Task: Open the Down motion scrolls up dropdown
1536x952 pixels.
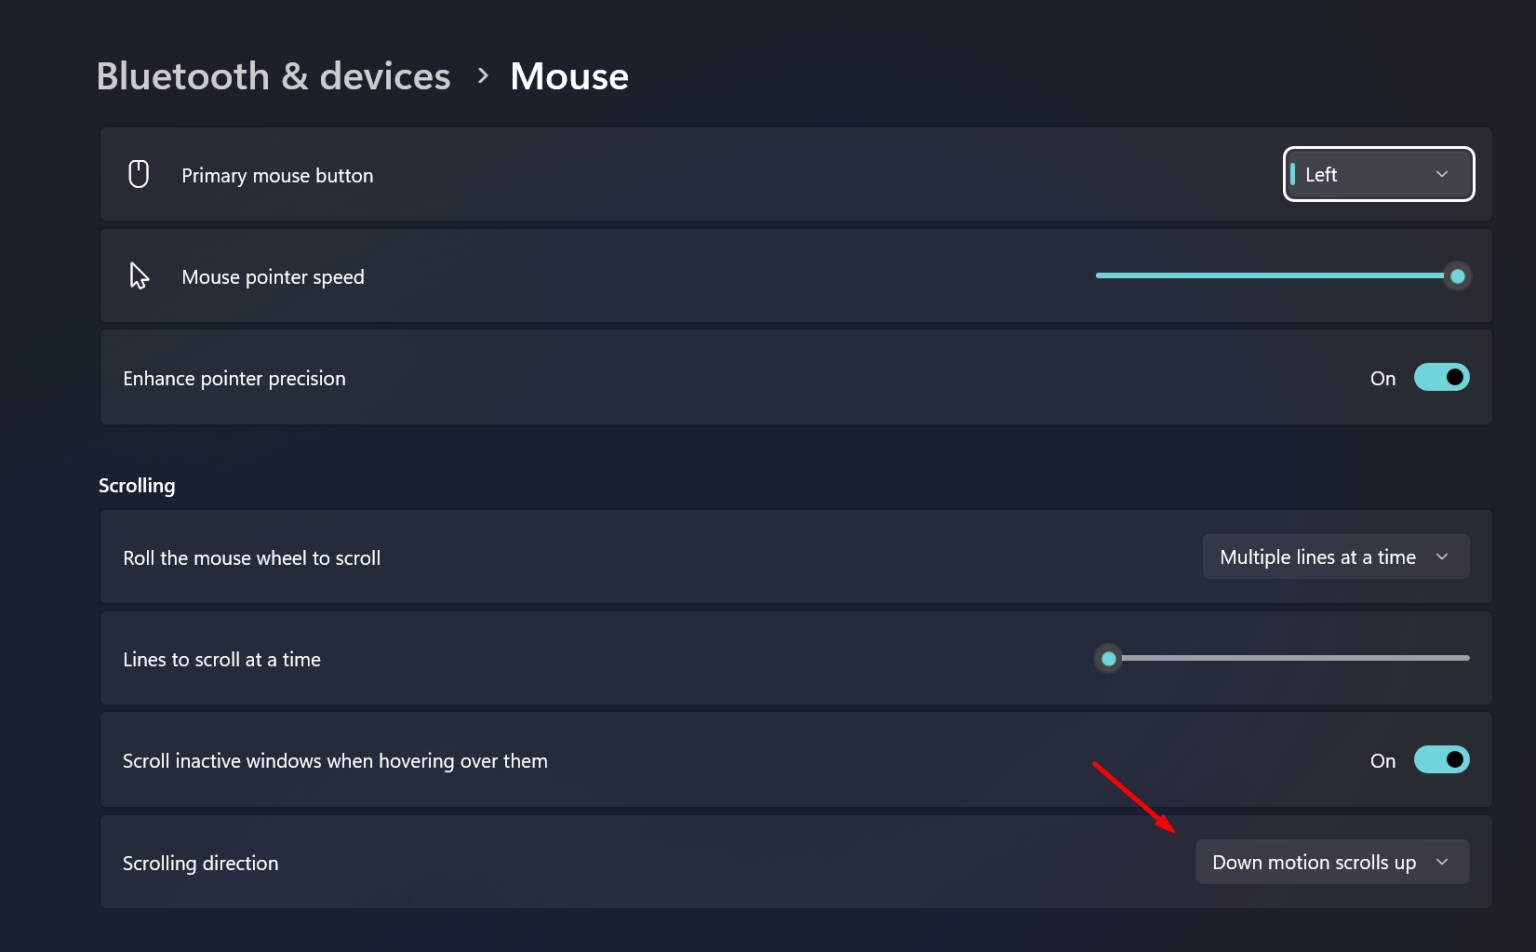Action: coord(1331,862)
